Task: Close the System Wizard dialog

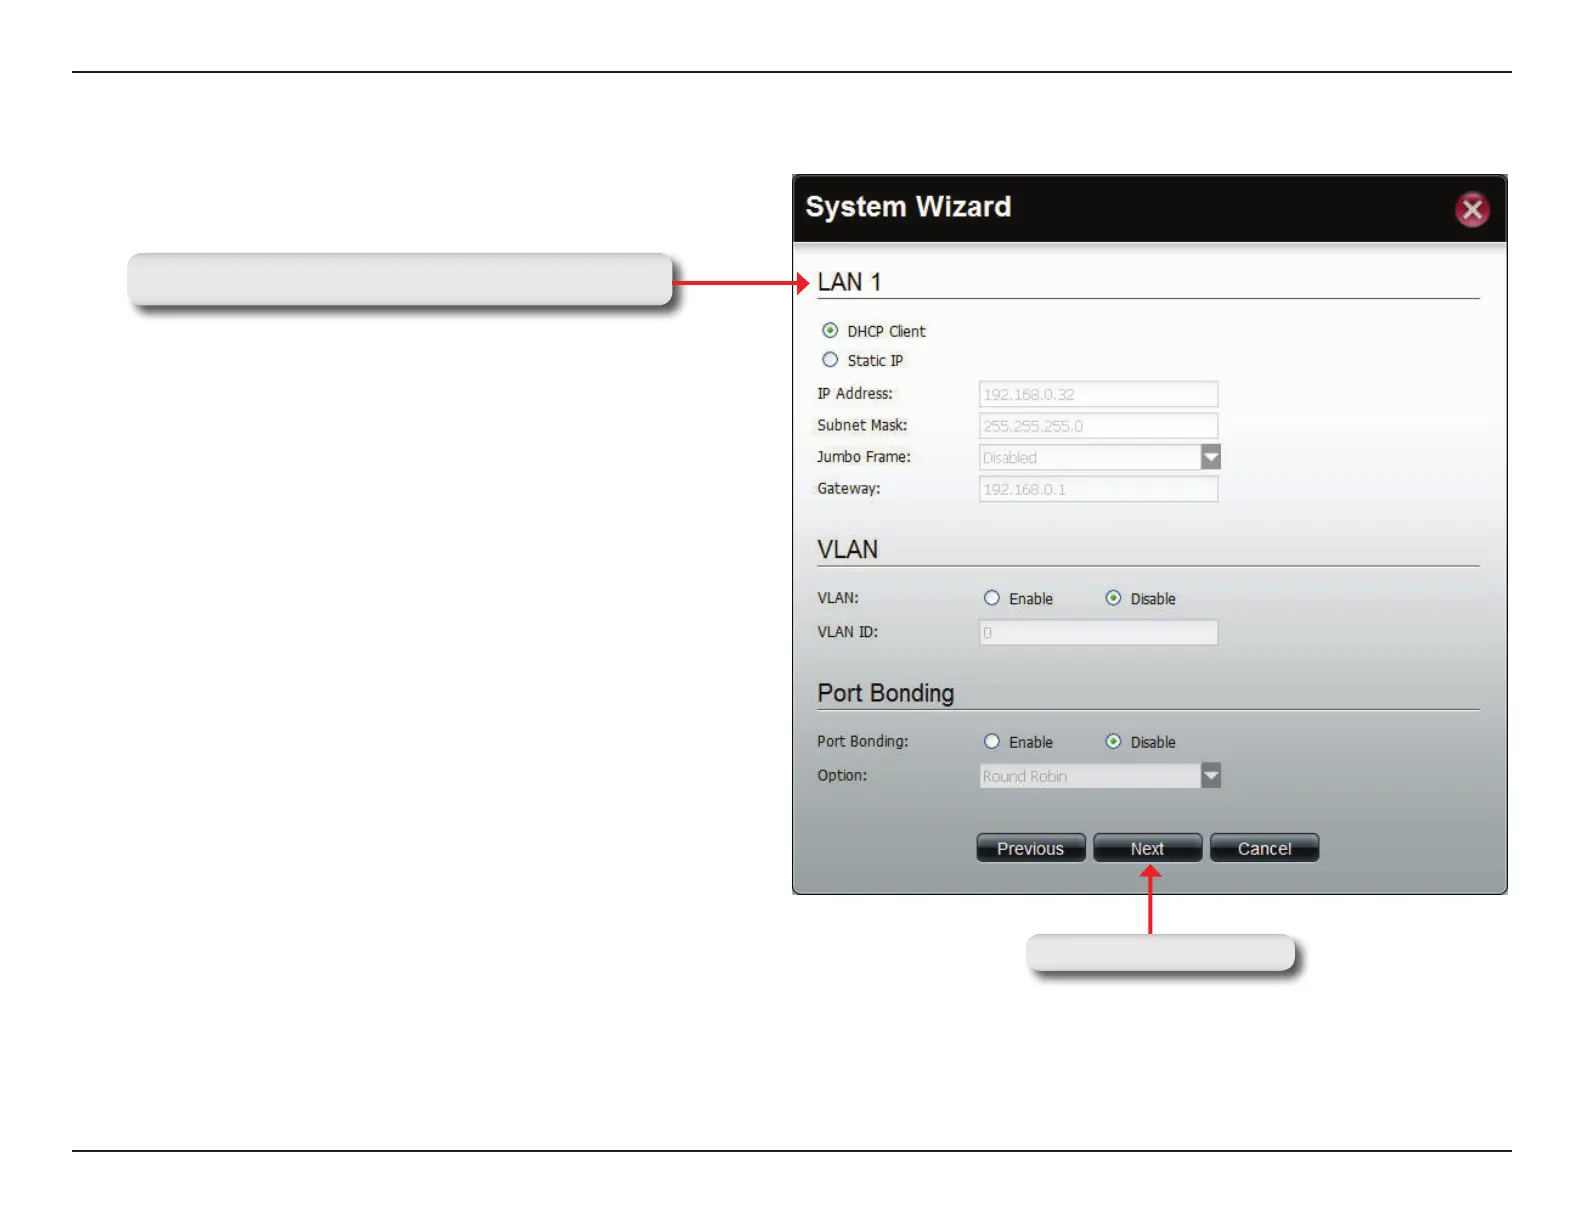Action: tap(1471, 210)
